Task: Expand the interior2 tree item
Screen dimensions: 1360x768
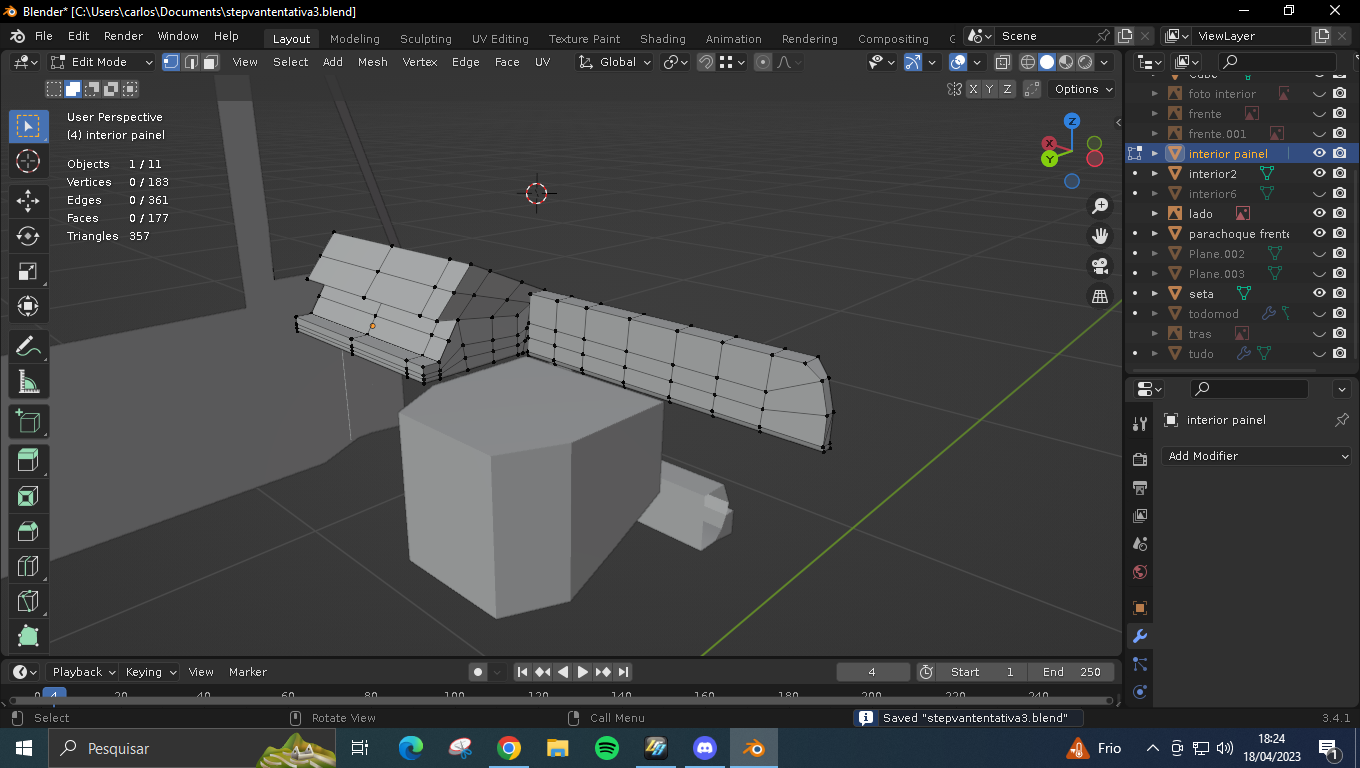Action: [1155, 174]
